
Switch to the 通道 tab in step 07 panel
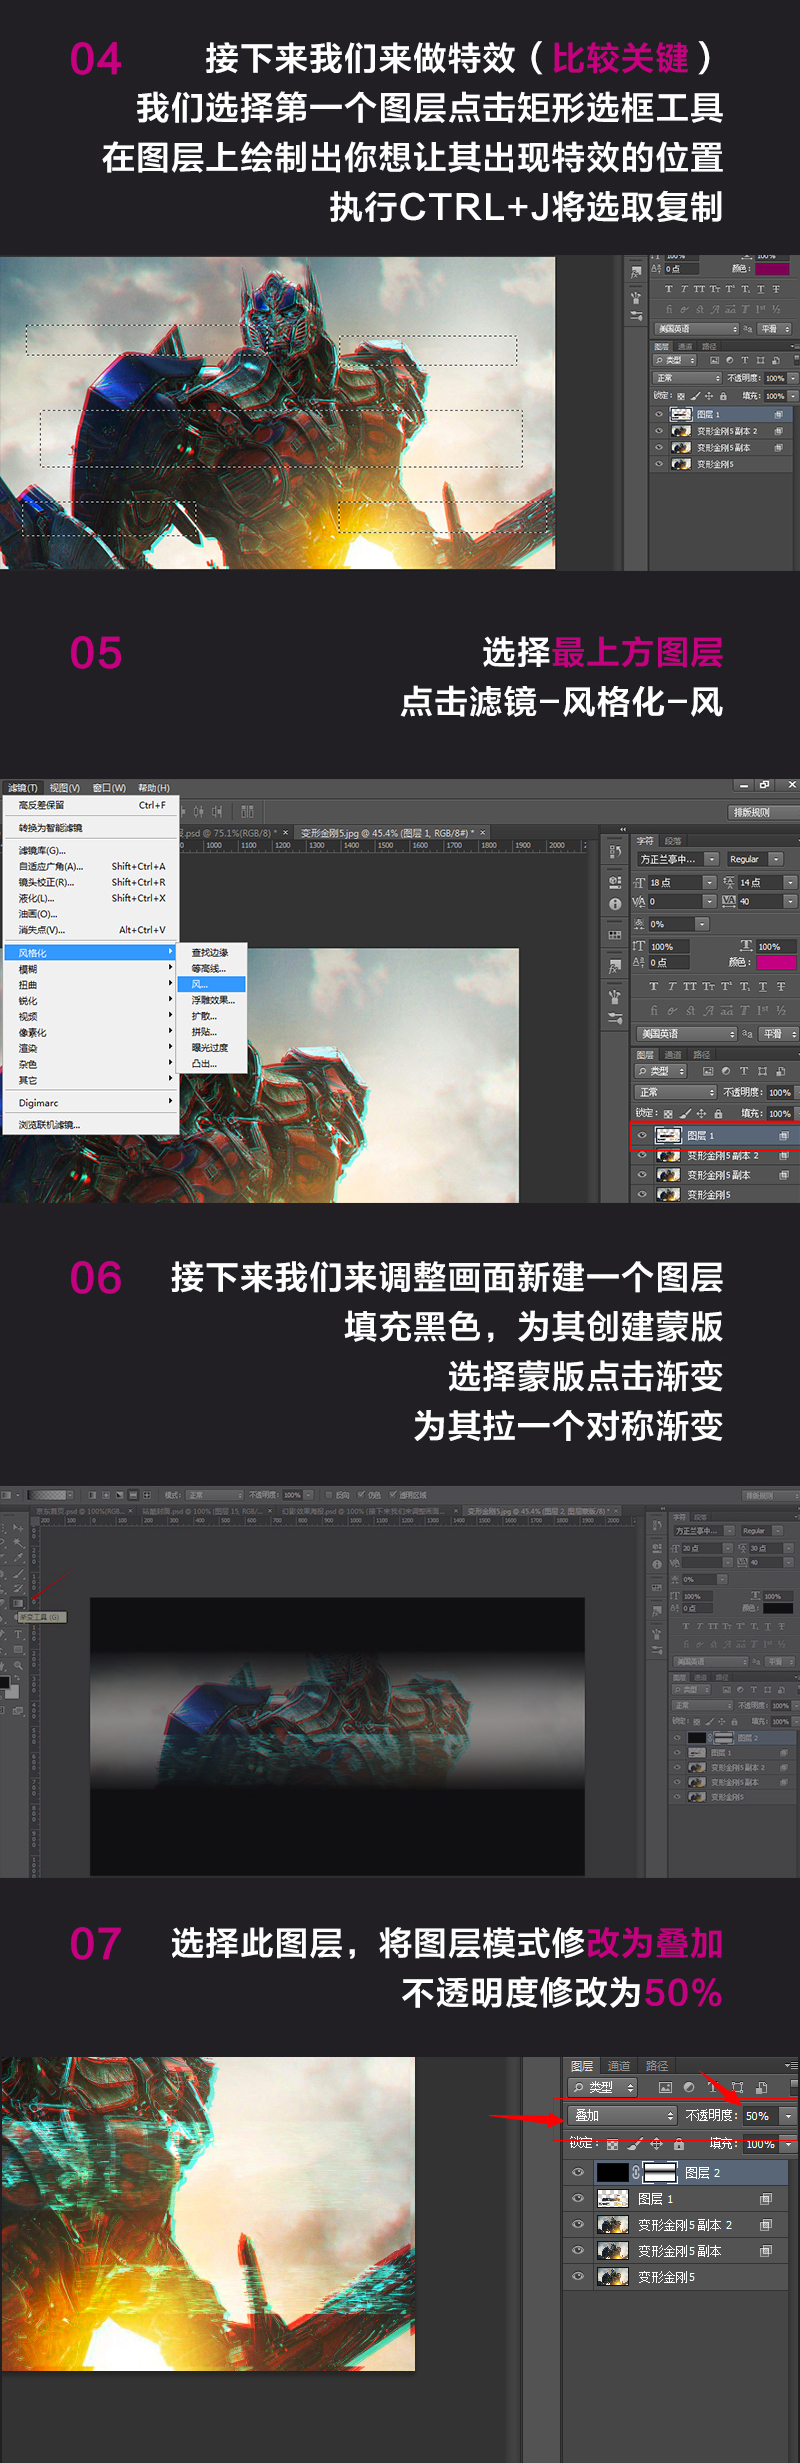619,2065
